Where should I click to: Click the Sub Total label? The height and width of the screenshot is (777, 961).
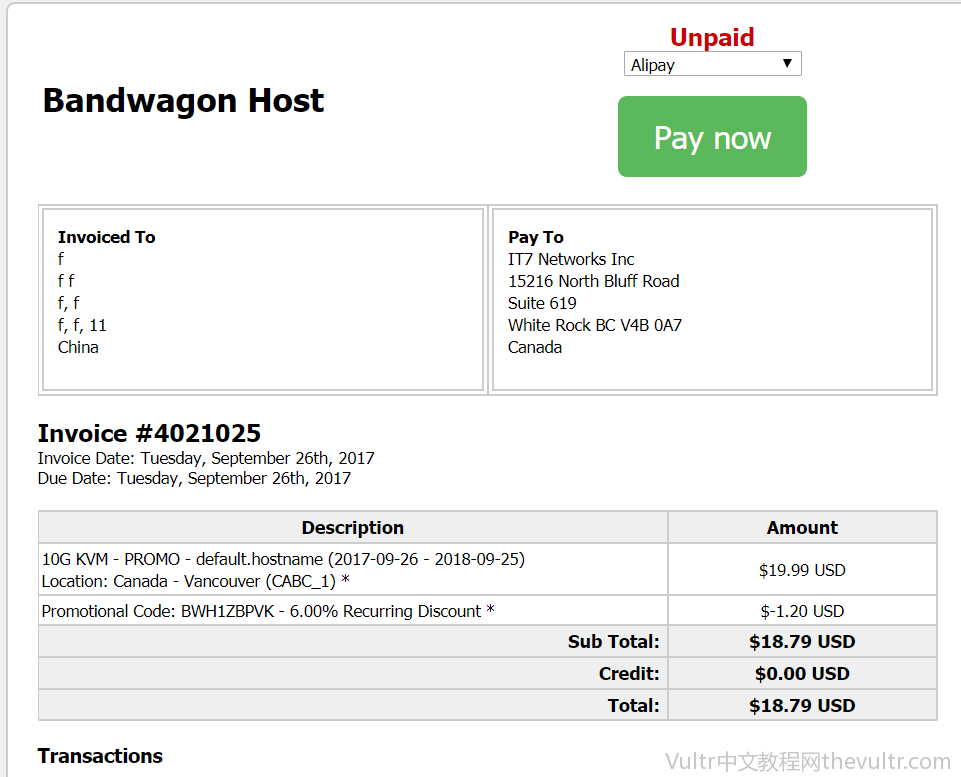(x=613, y=642)
